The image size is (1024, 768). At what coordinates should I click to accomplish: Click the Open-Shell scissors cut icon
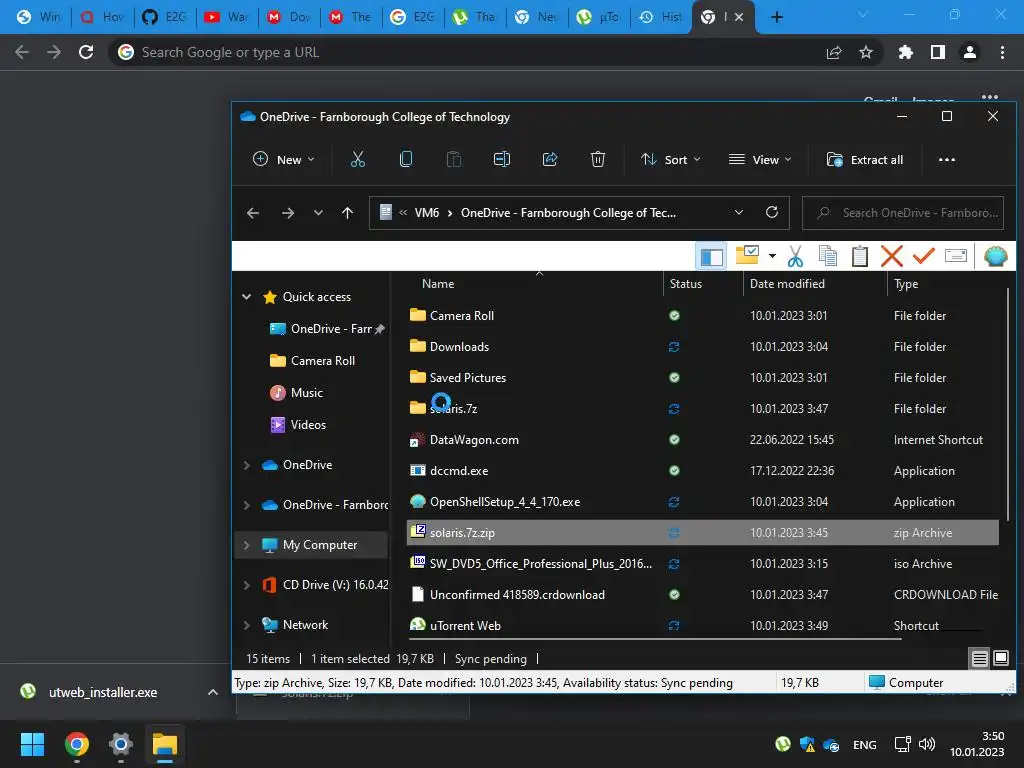pyautogui.click(x=795, y=256)
